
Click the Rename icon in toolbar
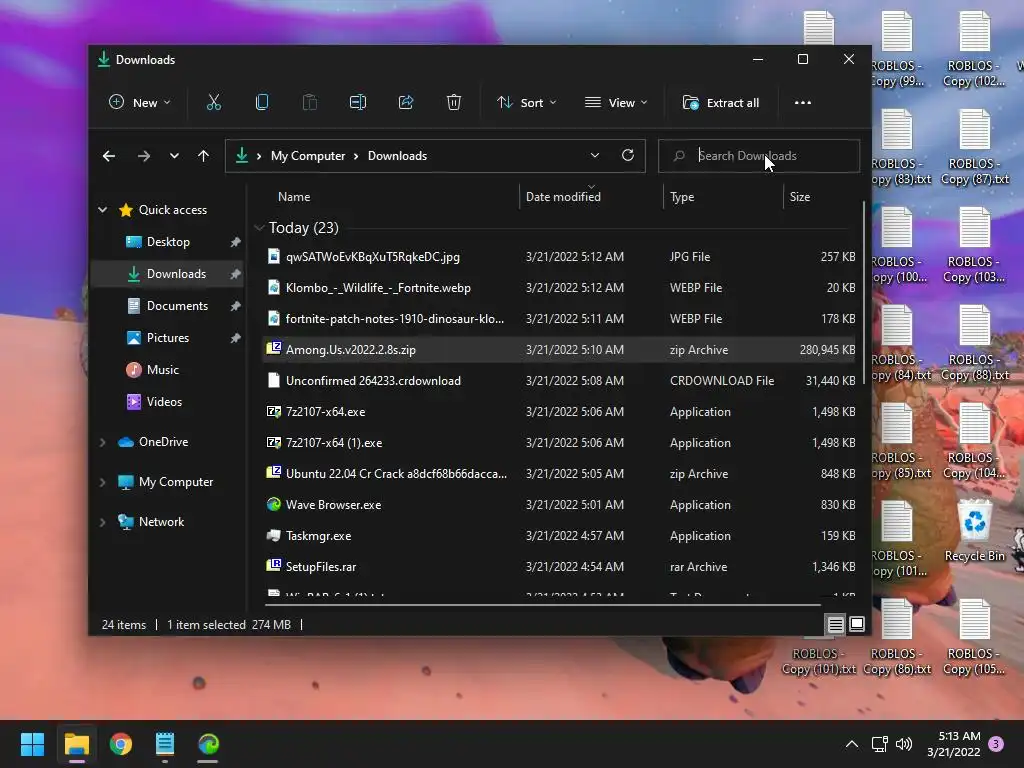[x=358, y=103]
